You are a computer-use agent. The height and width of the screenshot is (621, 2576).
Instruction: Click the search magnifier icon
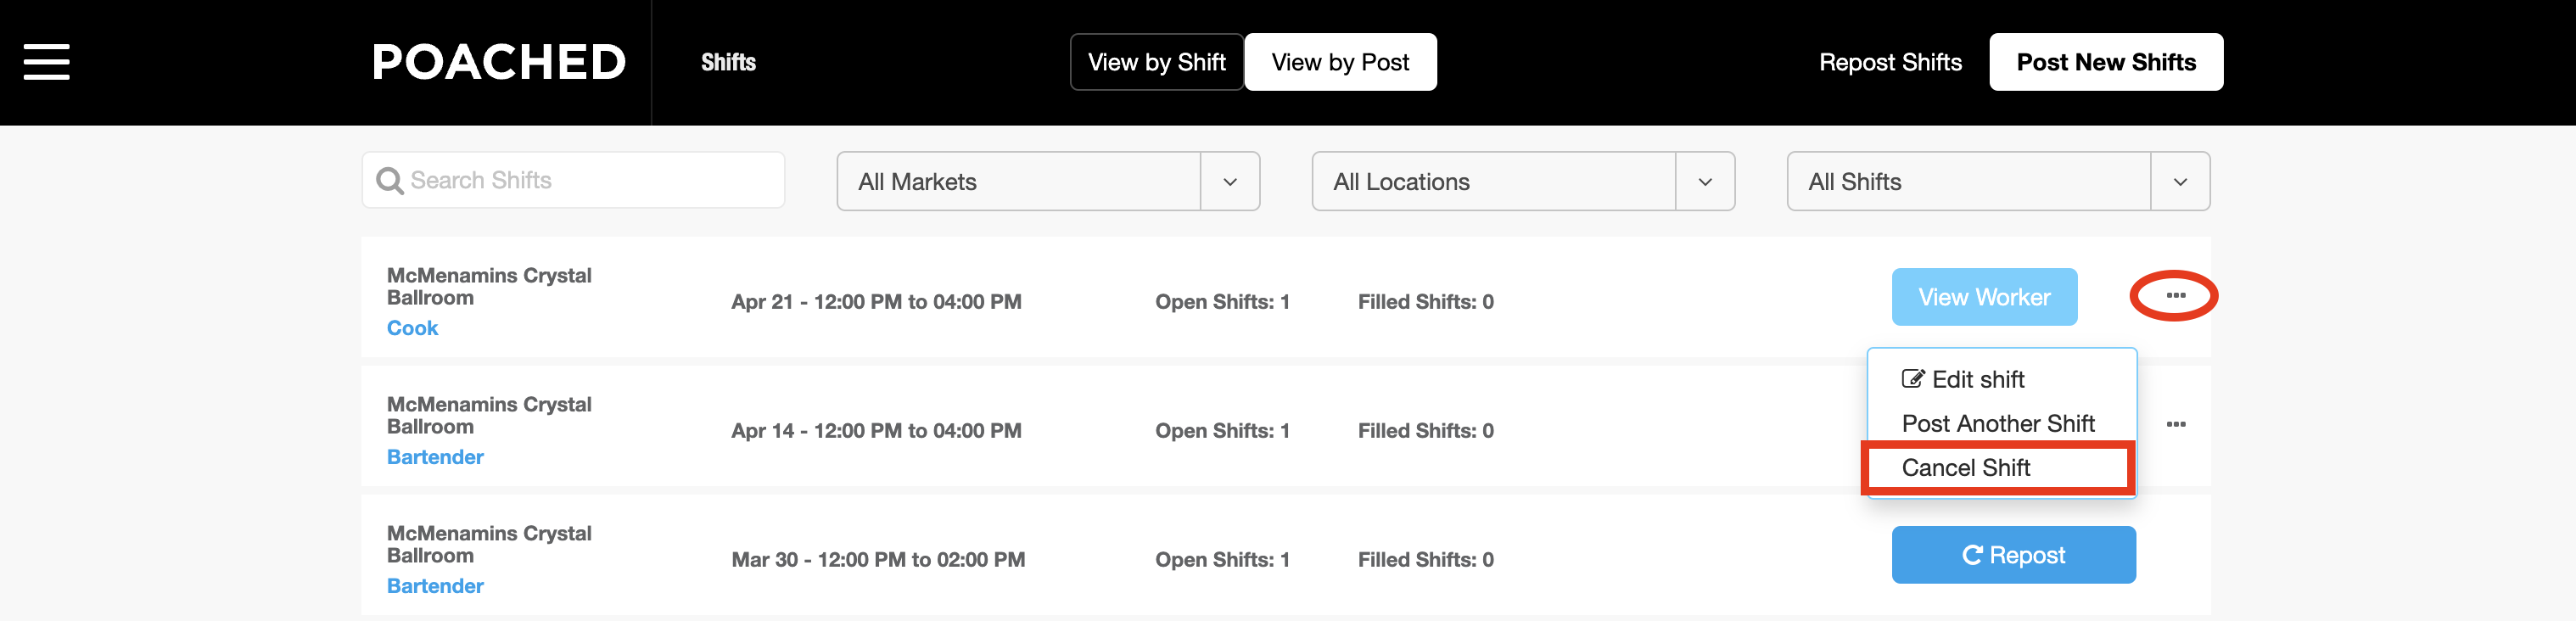click(x=389, y=181)
